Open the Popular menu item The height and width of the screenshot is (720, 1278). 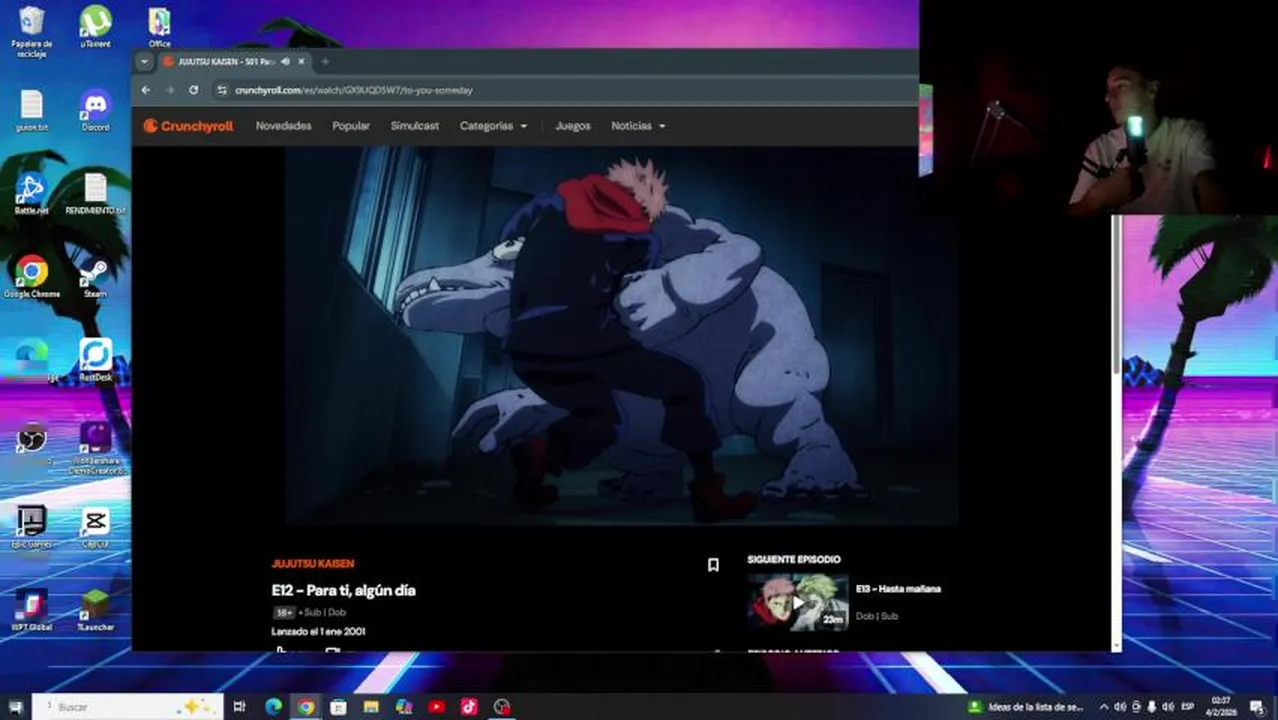[351, 126]
